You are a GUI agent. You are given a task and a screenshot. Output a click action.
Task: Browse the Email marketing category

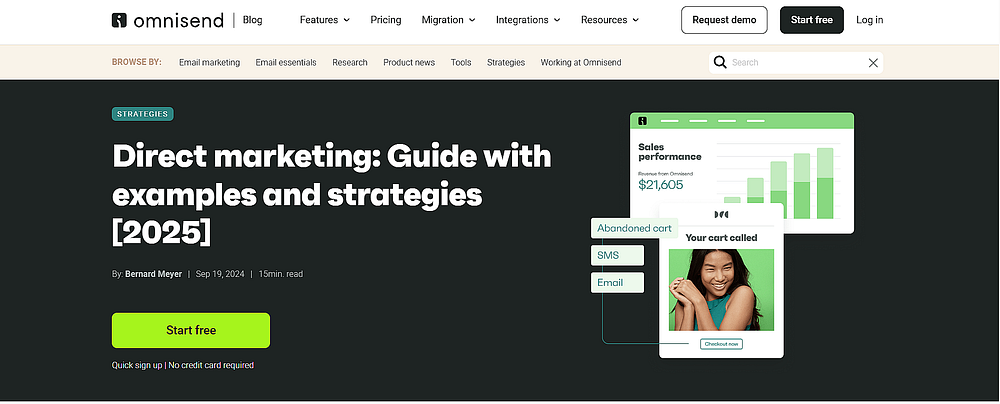click(x=209, y=63)
